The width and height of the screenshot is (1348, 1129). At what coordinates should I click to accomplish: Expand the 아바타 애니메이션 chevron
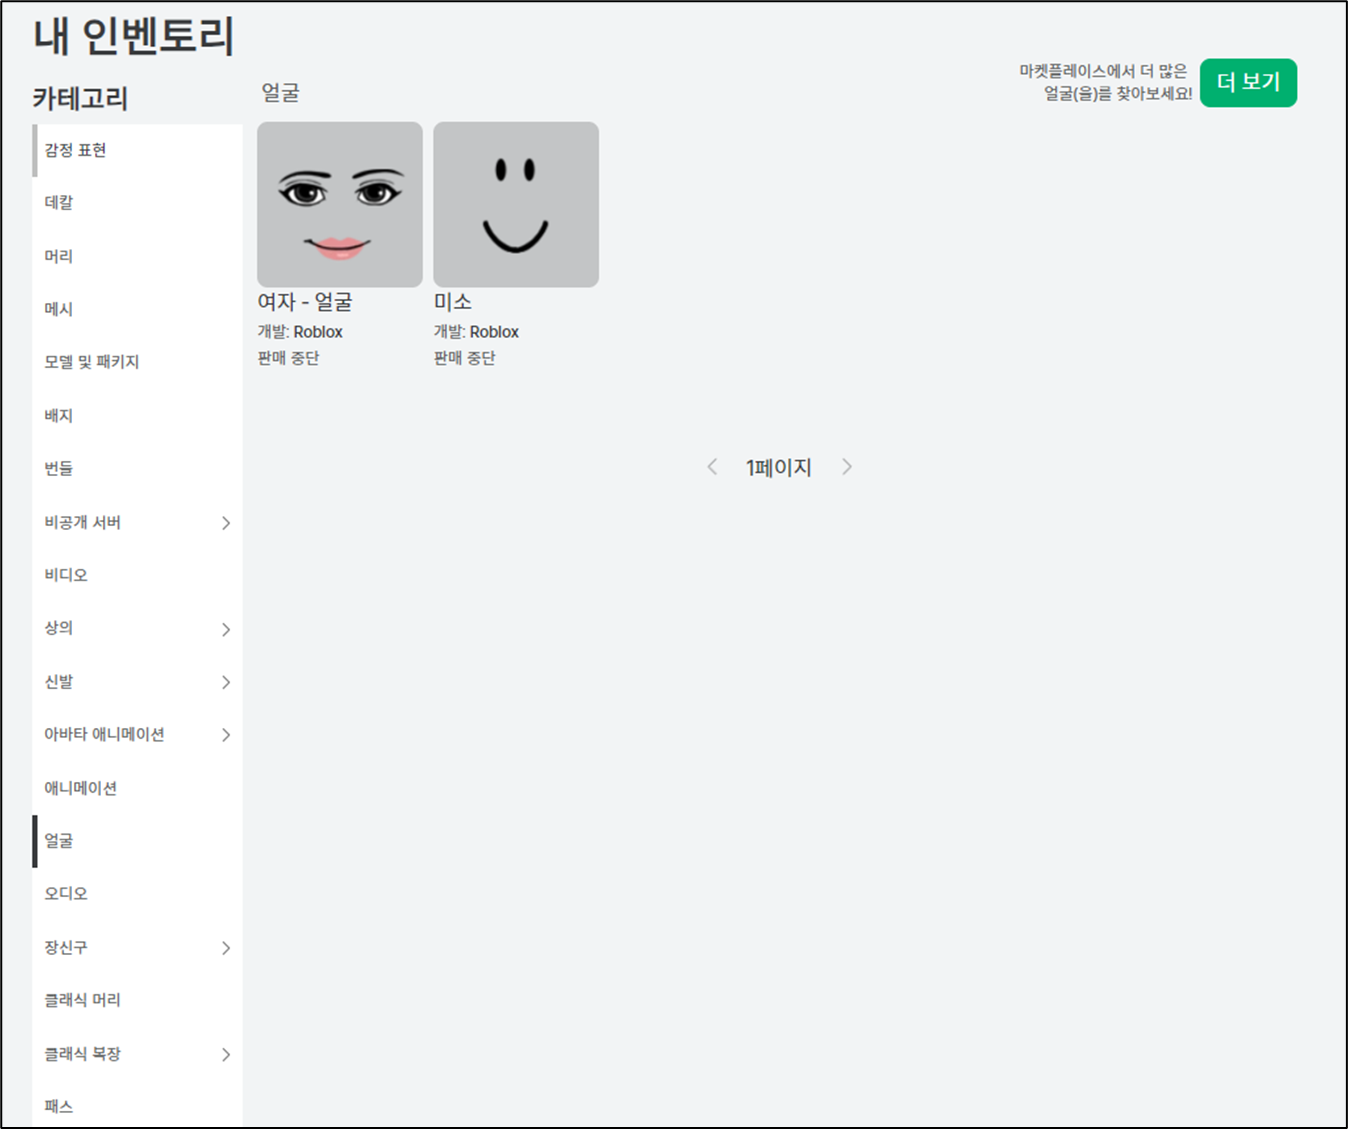tap(226, 735)
